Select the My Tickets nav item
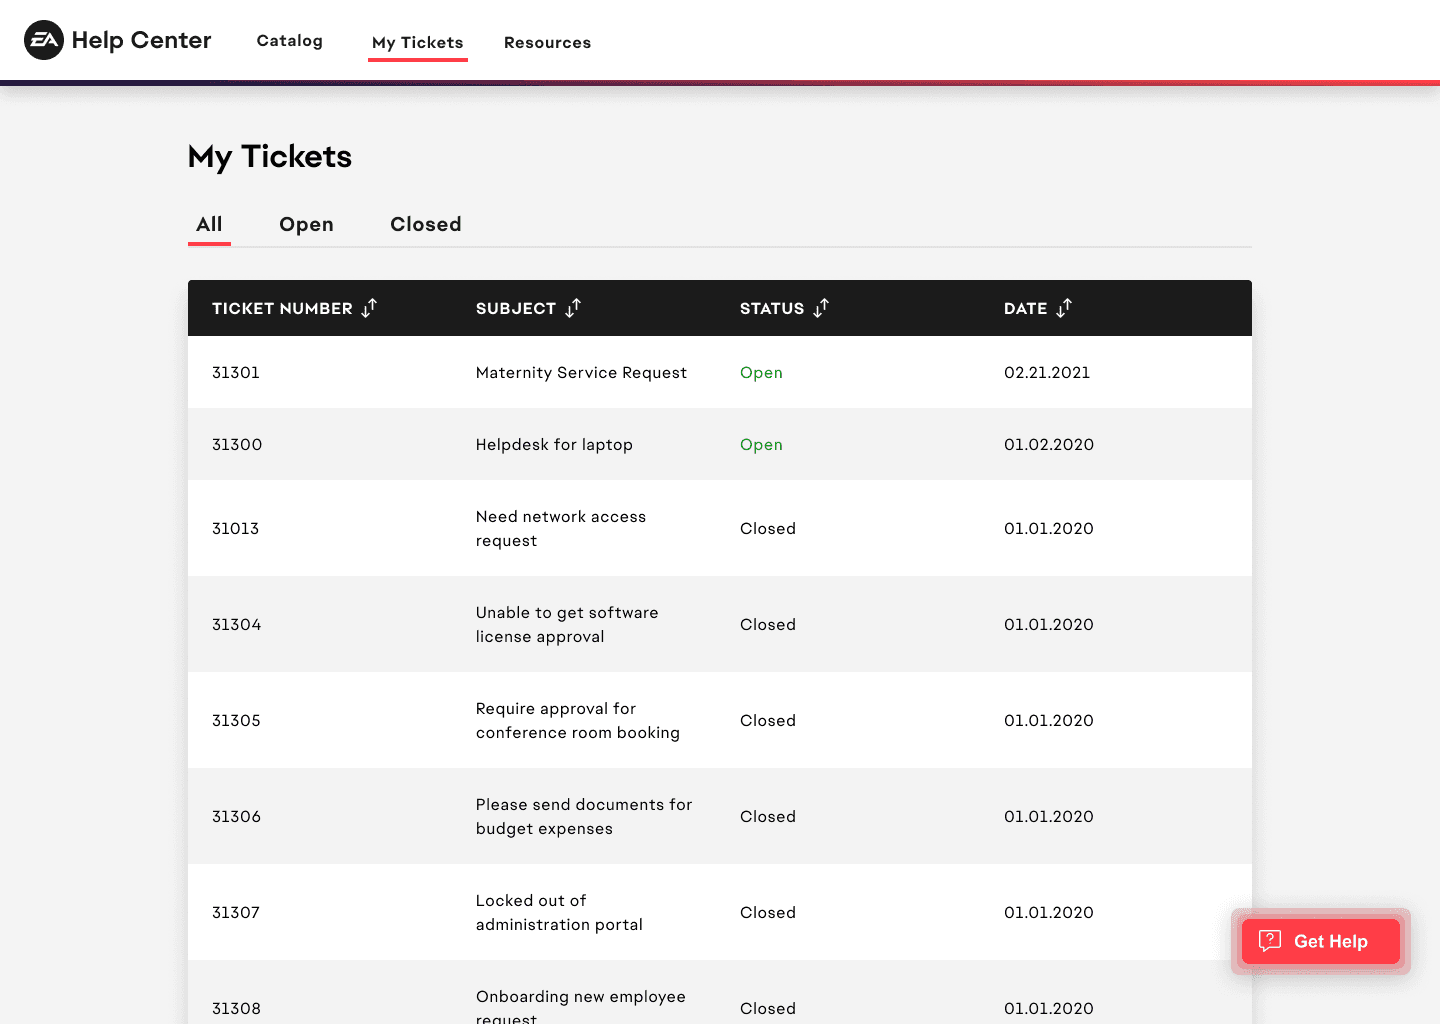The height and width of the screenshot is (1024, 1440). pyautogui.click(x=418, y=43)
